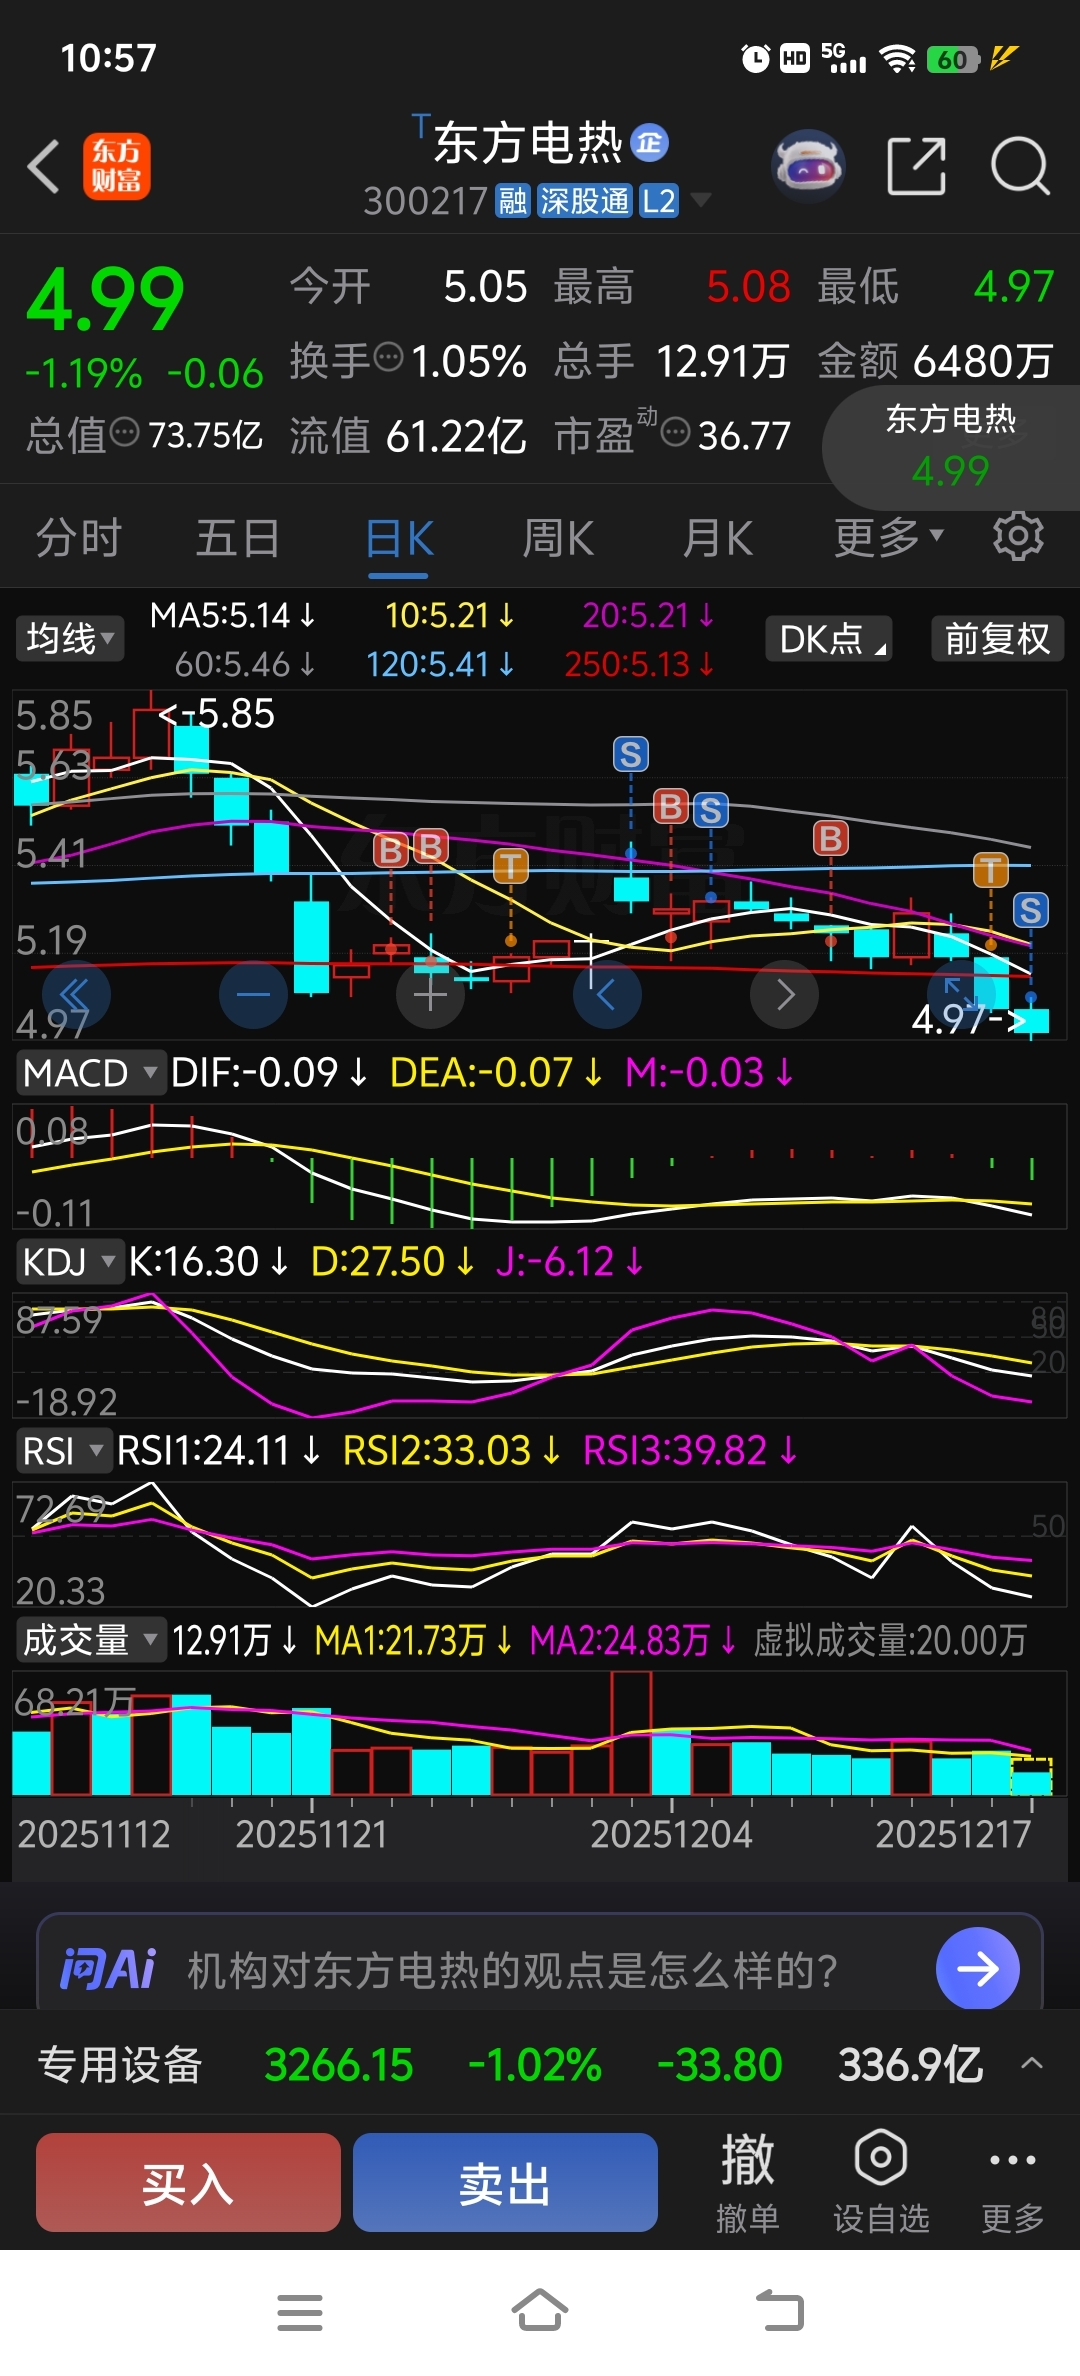Tap the large 4.99 current price
Viewport: 1080px width, 2376px height.
(x=105, y=298)
